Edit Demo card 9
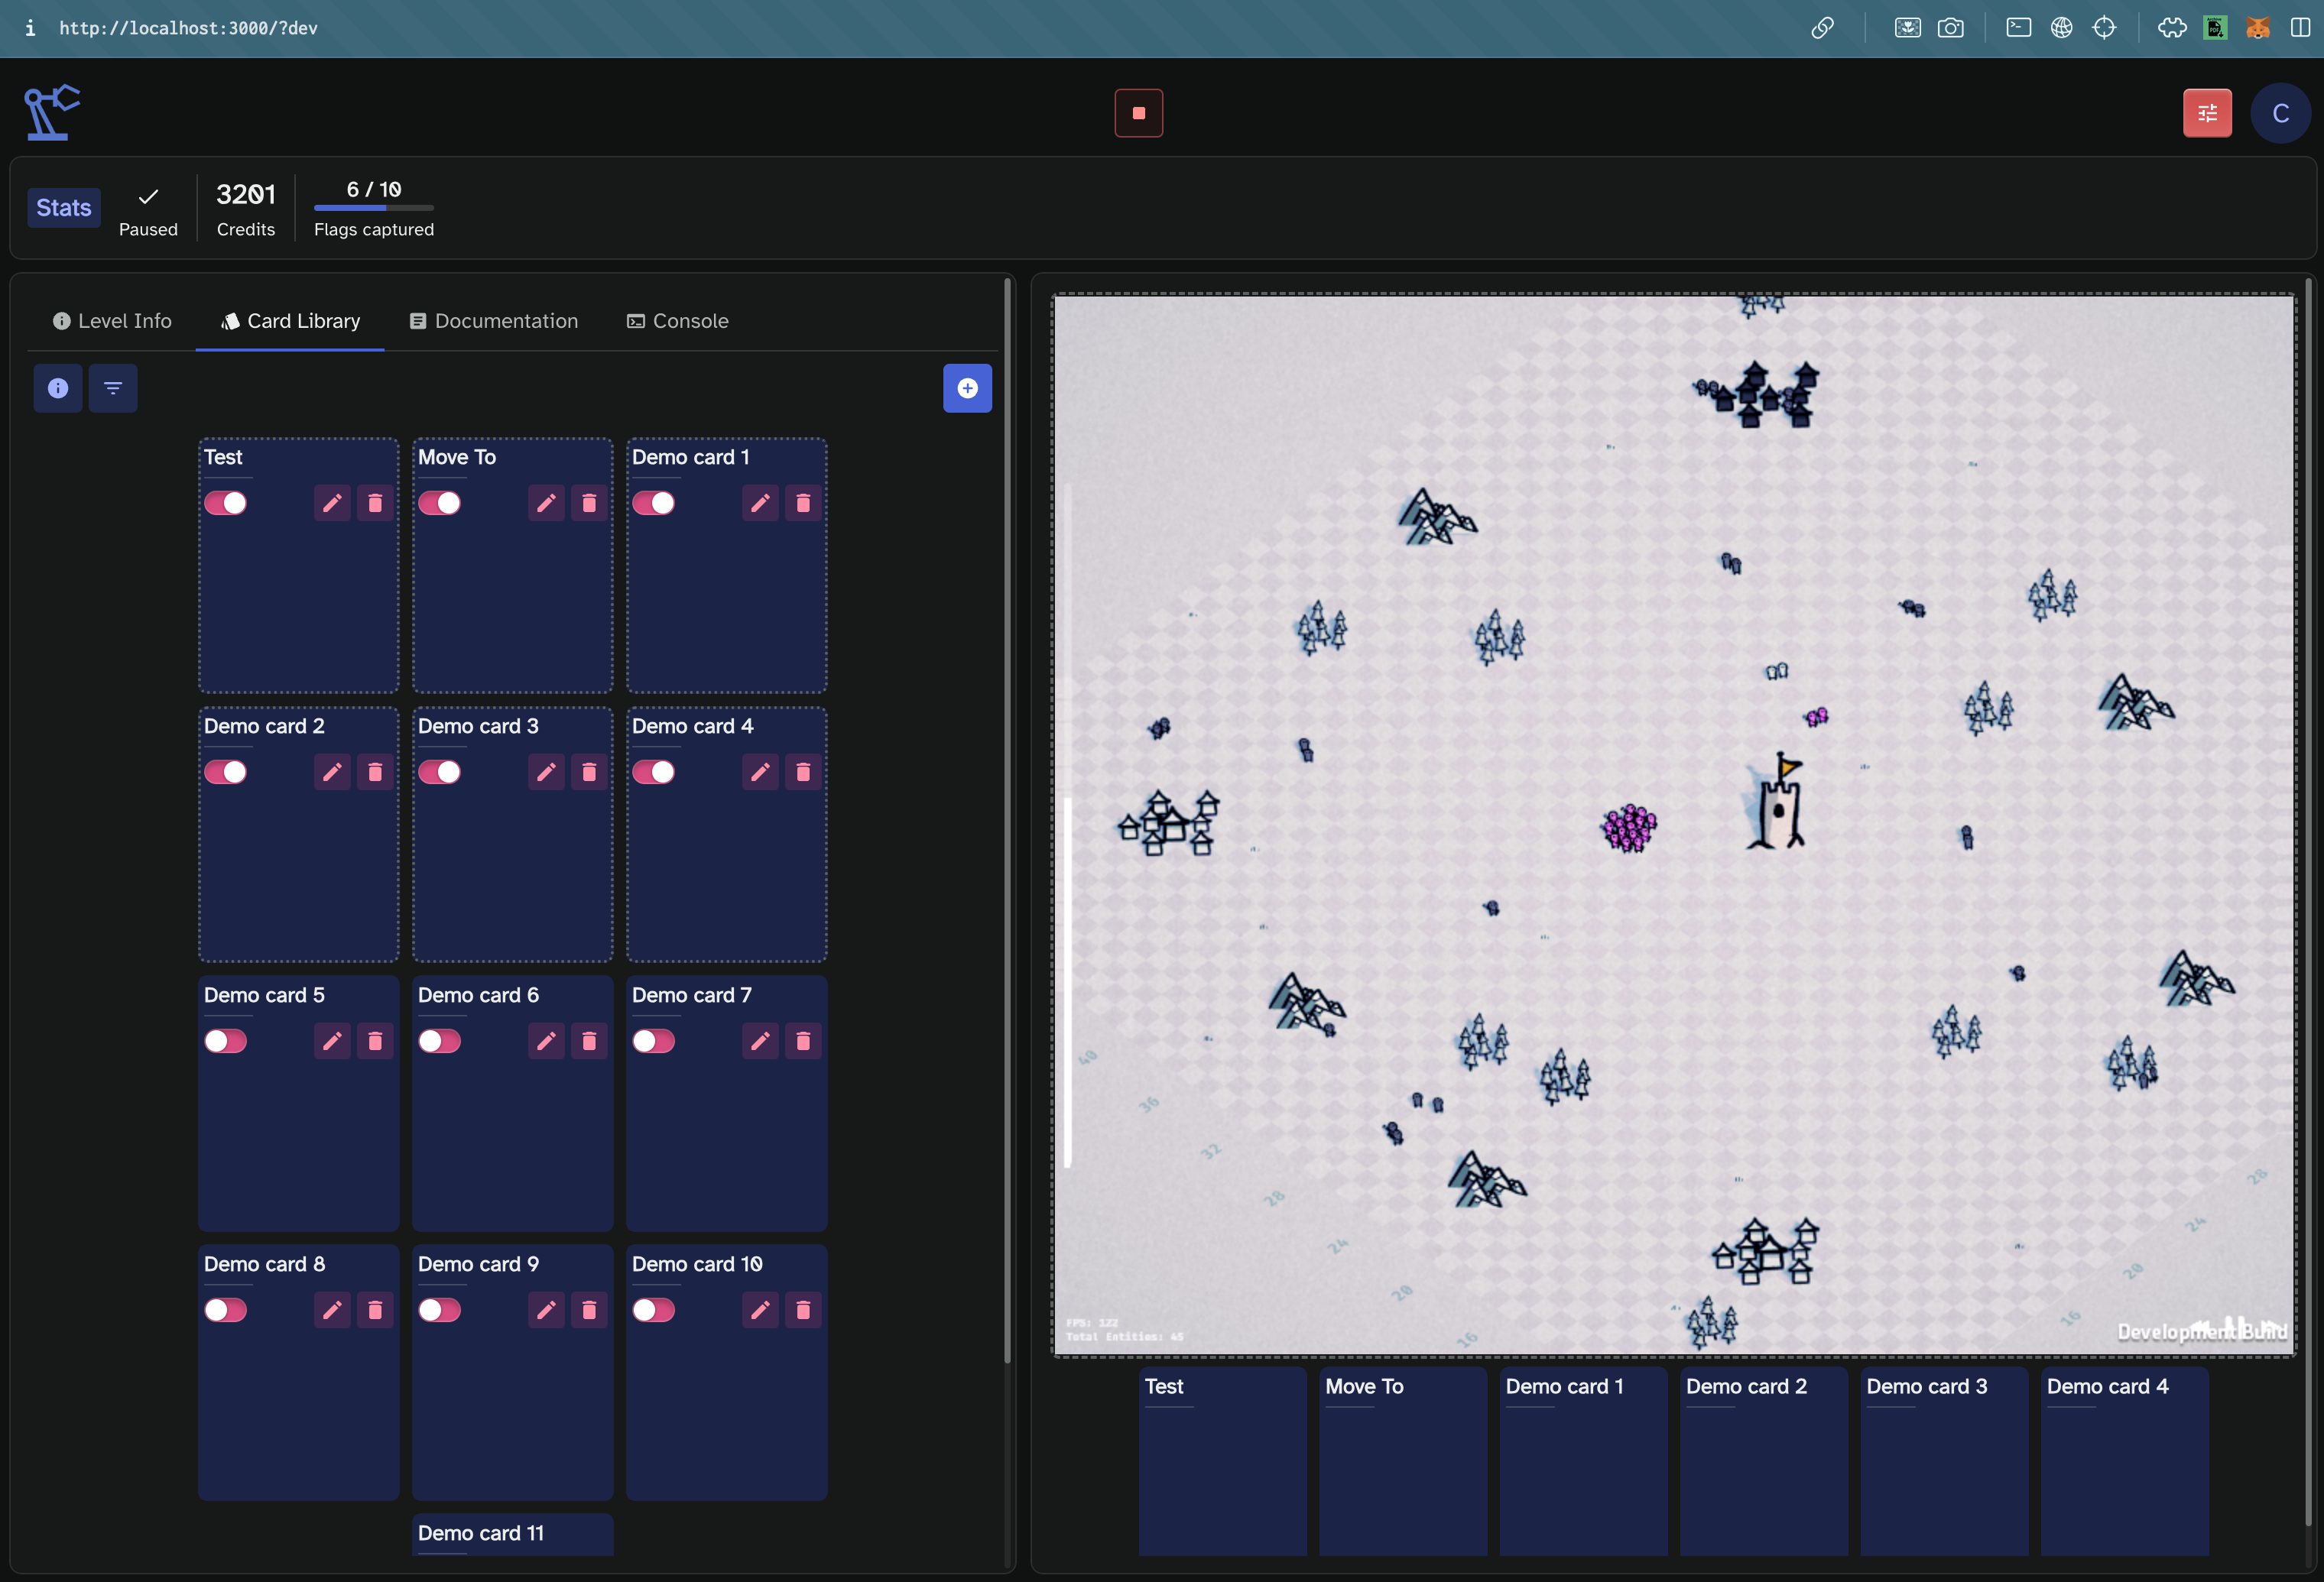The width and height of the screenshot is (2324, 1582). click(546, 1310)
